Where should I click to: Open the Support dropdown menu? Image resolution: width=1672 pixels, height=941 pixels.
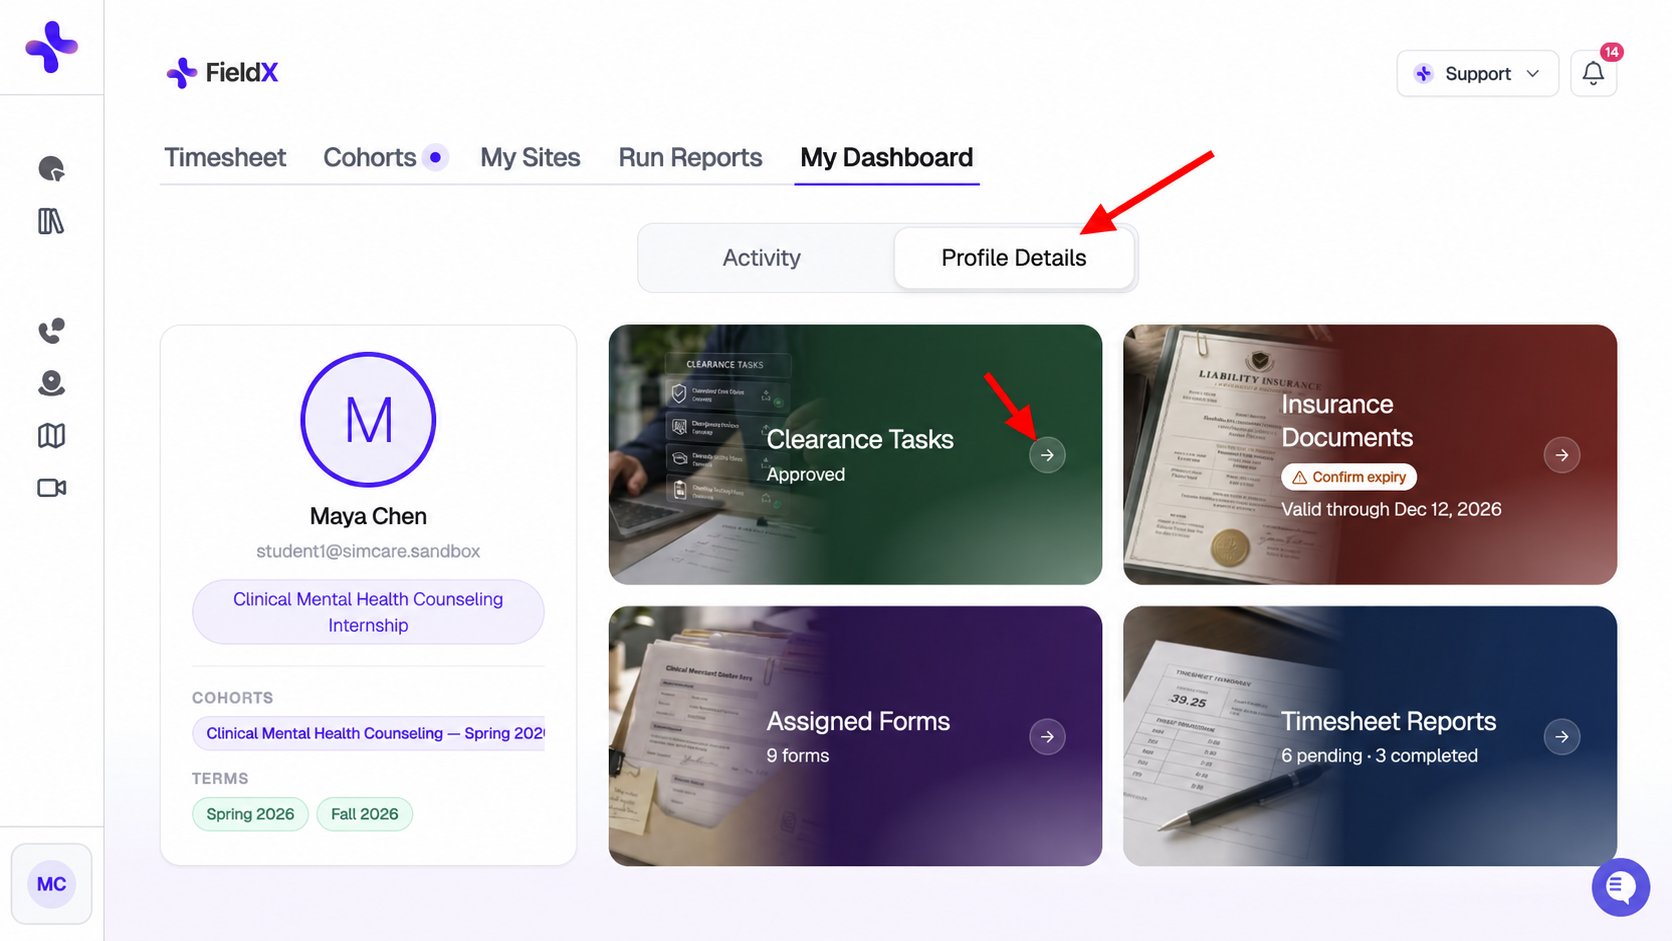click(1477, 73)
